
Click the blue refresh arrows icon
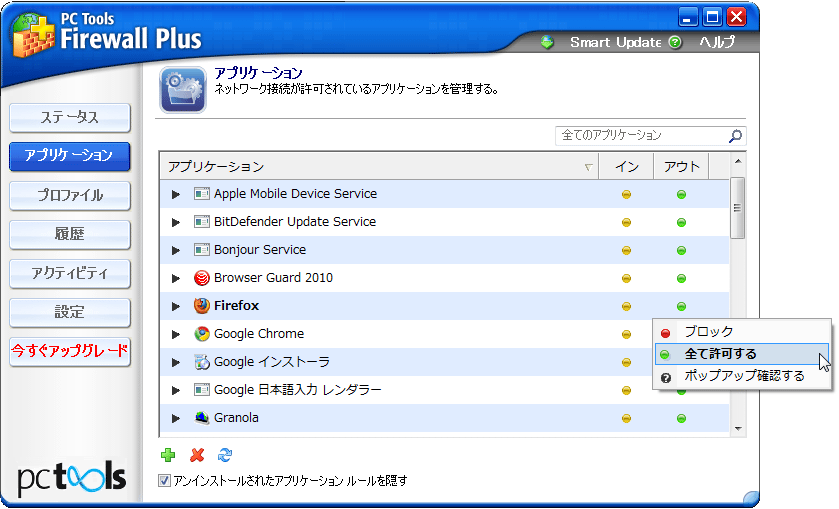225,455
